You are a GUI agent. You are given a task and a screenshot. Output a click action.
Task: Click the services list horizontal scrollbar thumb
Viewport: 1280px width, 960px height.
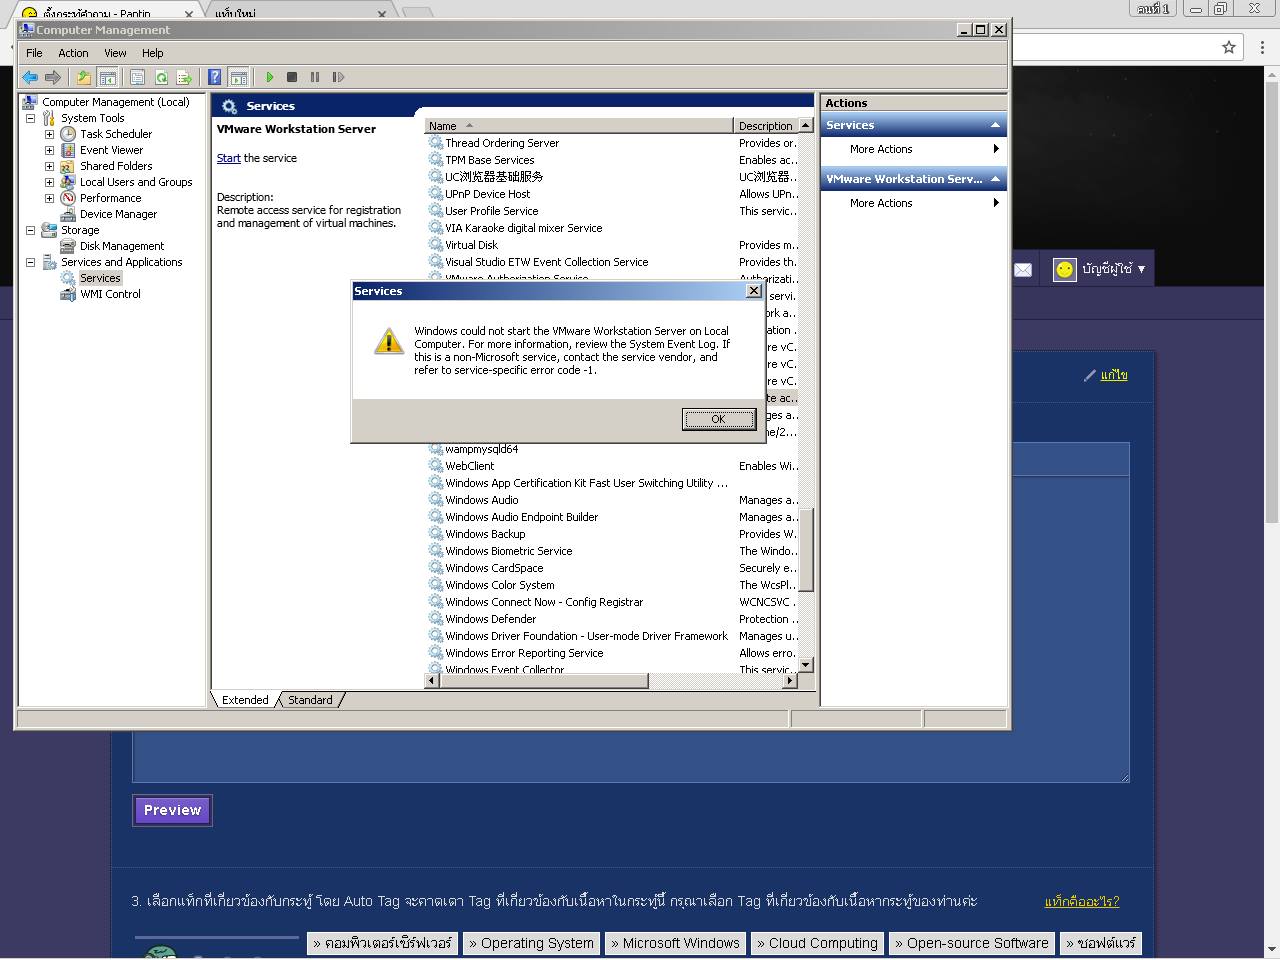tap(543, 681)
